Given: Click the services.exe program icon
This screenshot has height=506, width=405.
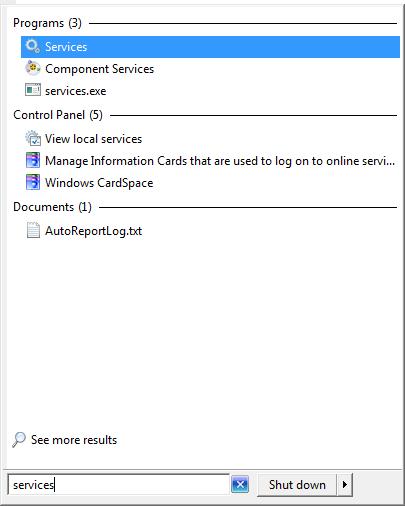Looking at the screenshot, I should 33,90.
